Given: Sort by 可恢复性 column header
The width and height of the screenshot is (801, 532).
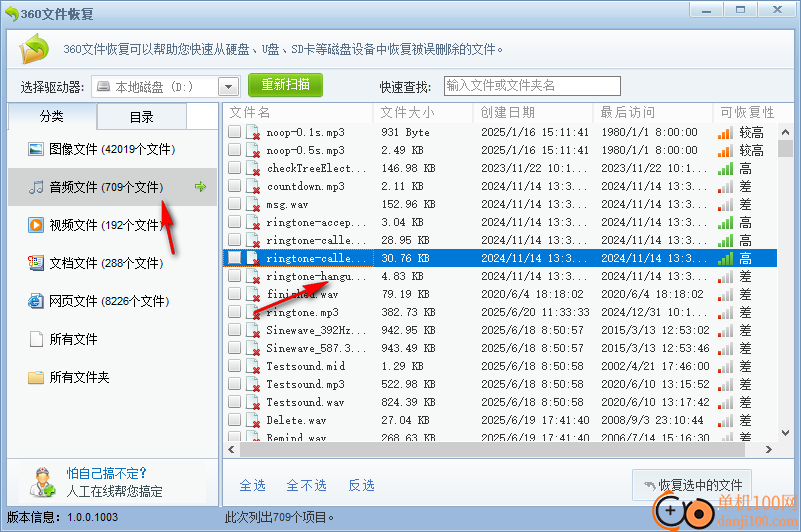Looking at the screenshot, I should pos(747,112).
